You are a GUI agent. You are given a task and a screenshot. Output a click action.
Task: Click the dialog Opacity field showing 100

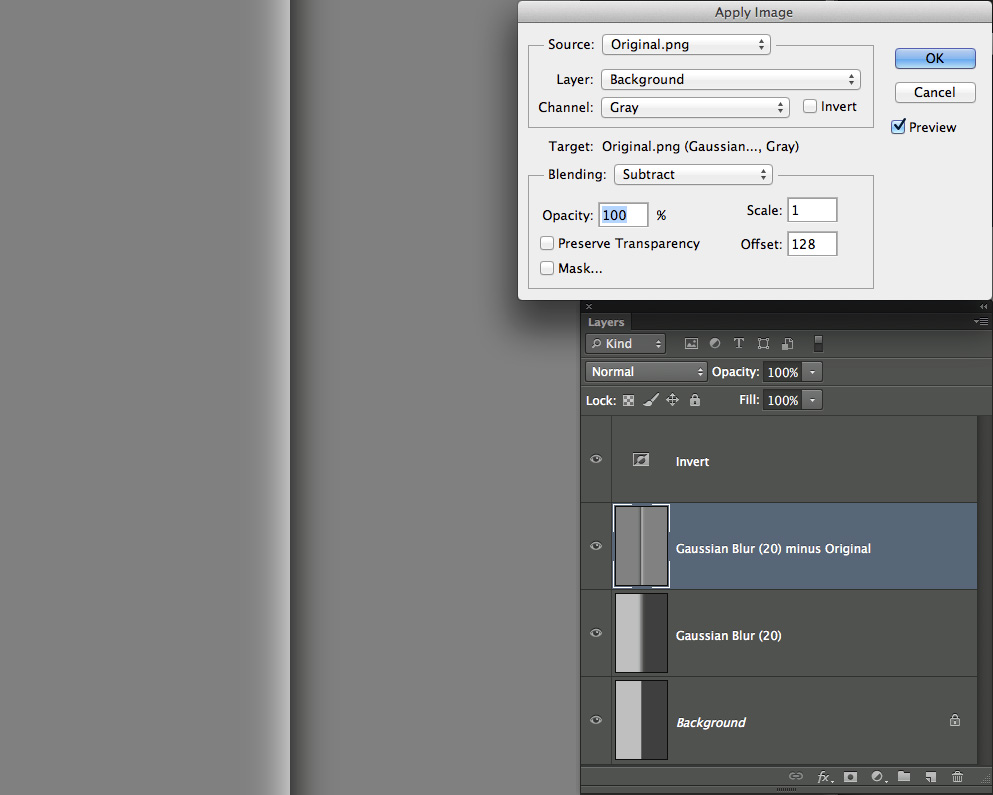[623, 215]
